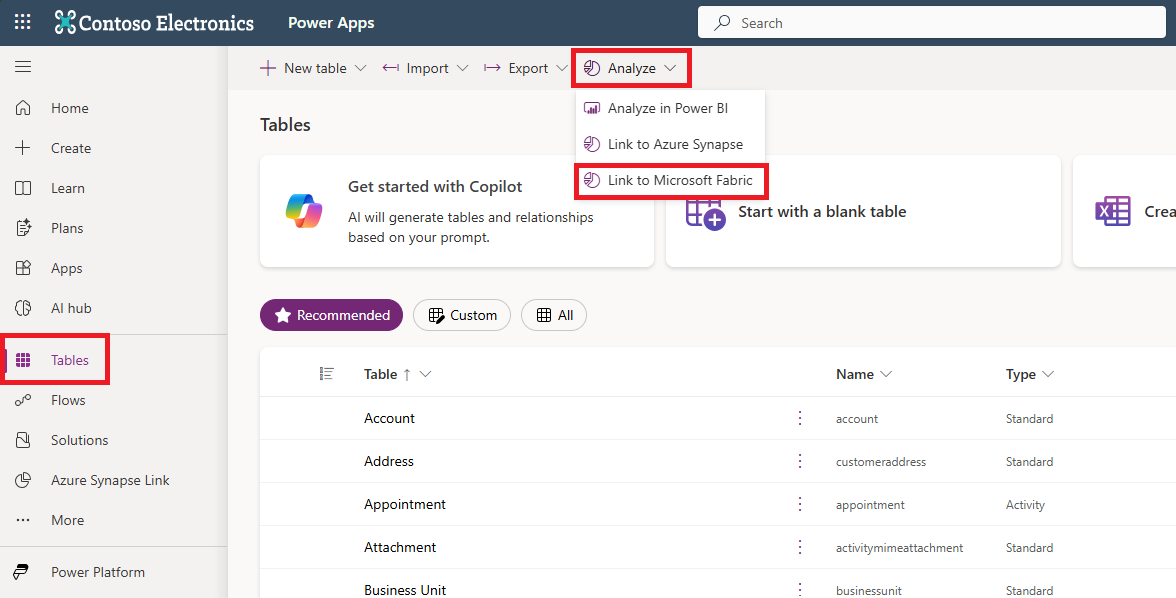Open more options for Attachment row
1176x598 pixels.
(x=800, y=547)
